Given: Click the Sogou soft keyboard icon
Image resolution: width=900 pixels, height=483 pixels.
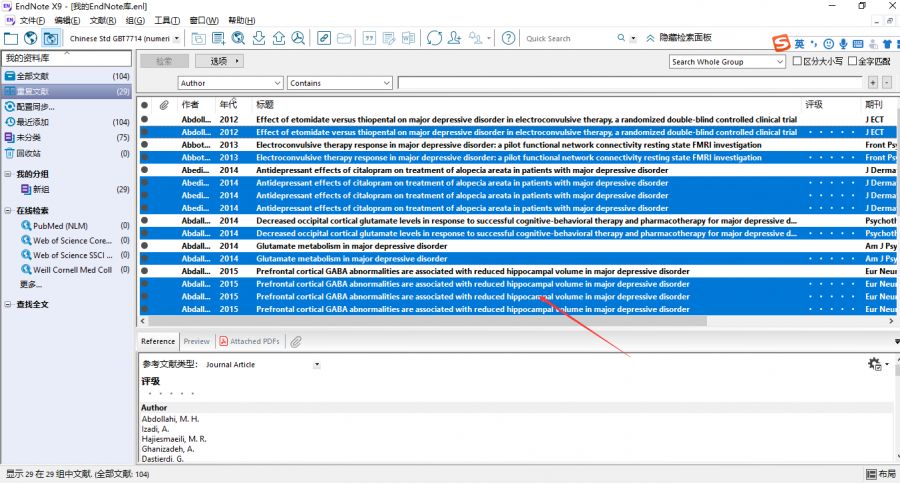Looking at the screenshot, I should (x=858, y=44).
